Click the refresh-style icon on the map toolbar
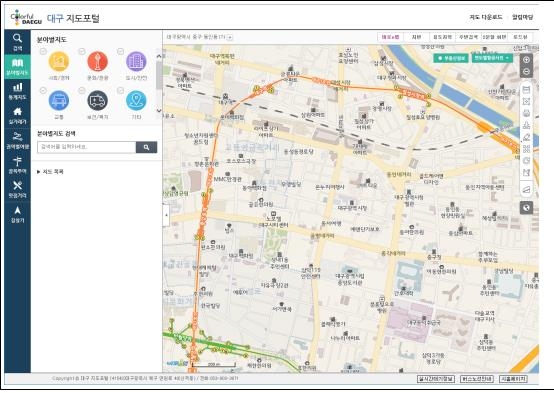 coord(526,161)
